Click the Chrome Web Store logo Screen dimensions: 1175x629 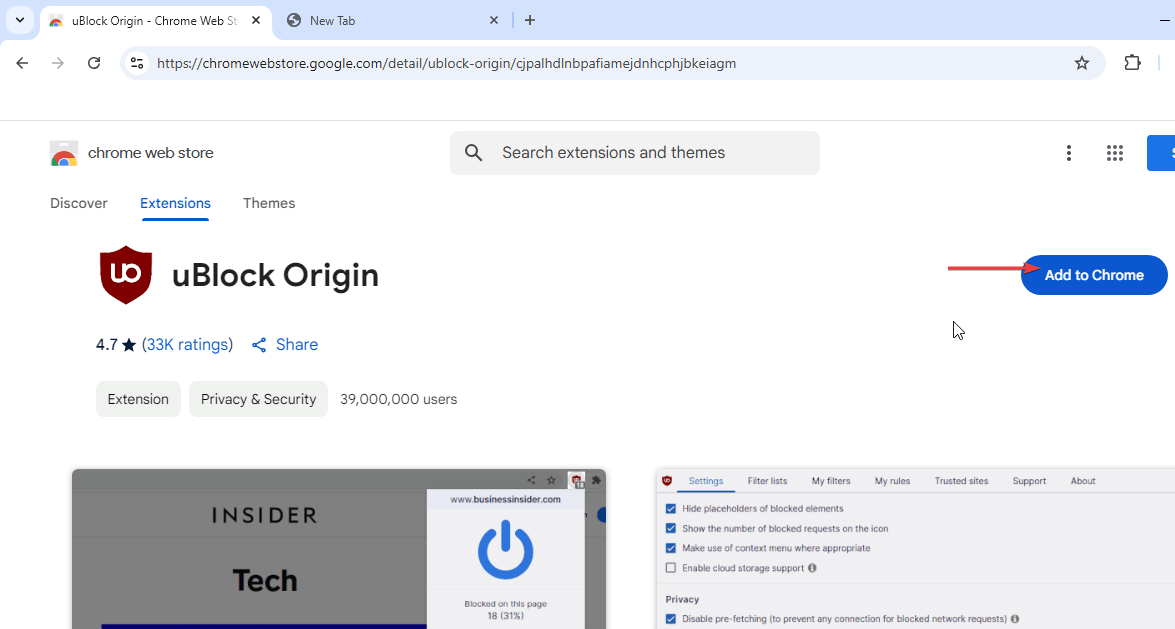64,153
